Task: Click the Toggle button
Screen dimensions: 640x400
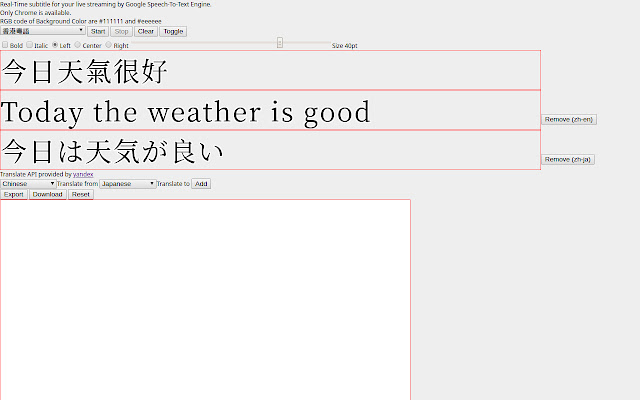Action: pos(173,31)
